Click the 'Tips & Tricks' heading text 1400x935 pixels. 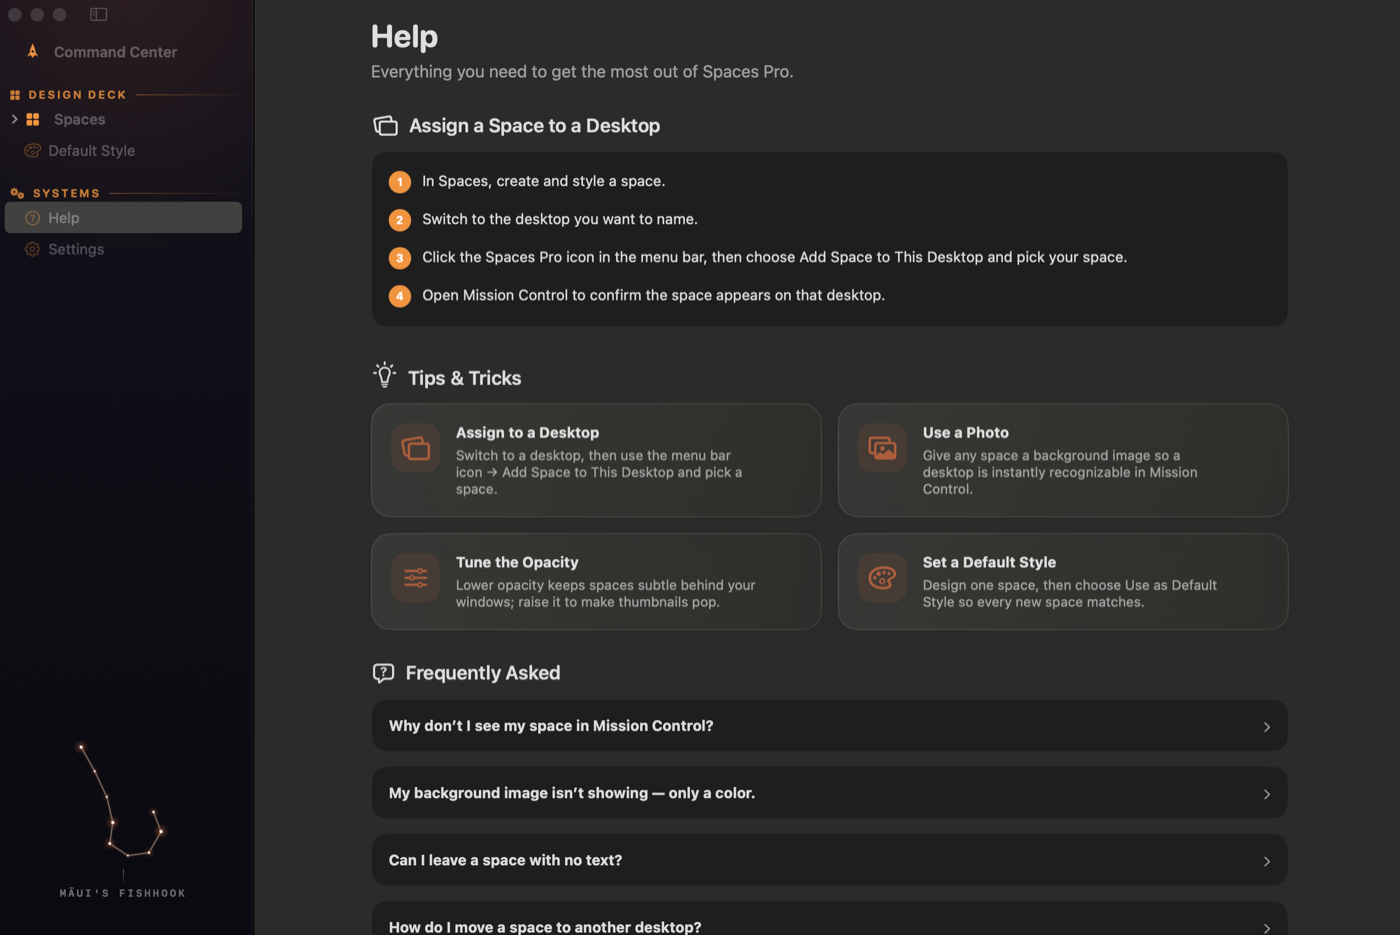[464, 378]
